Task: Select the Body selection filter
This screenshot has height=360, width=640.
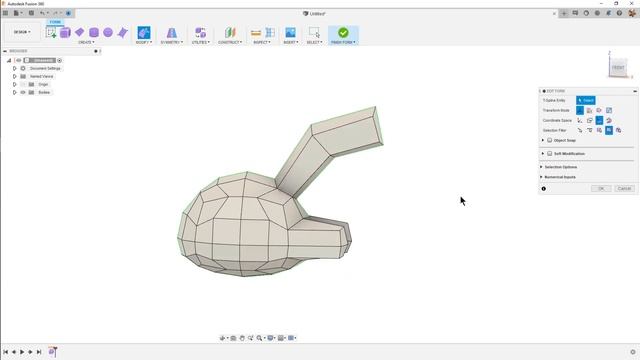Action: 619,130
